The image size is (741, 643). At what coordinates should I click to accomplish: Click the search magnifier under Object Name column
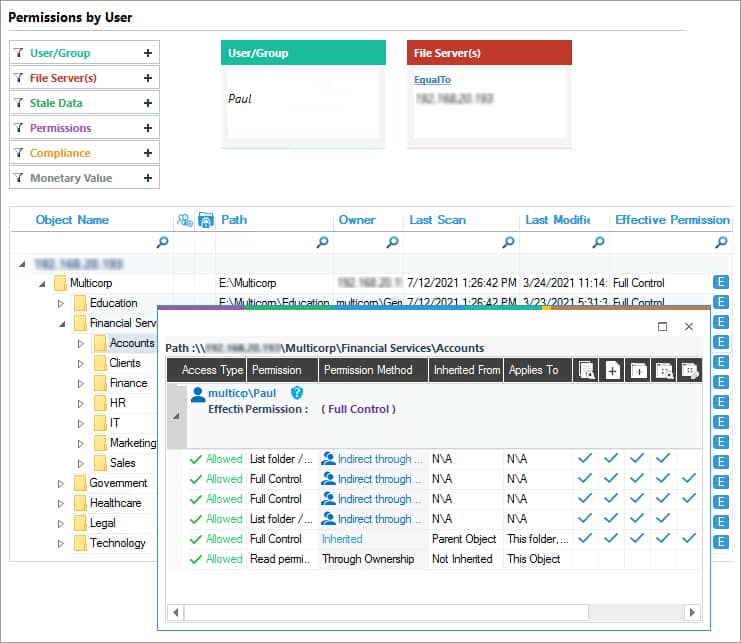click(162, 242)
